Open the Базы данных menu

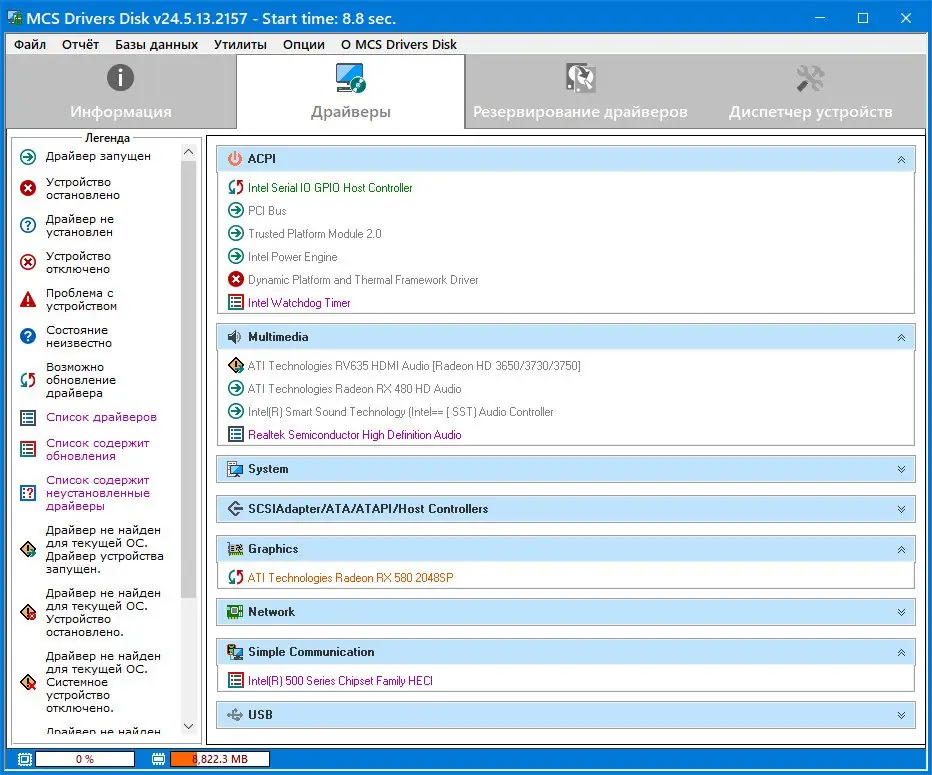pyautogui.click(x=156, y=45)
